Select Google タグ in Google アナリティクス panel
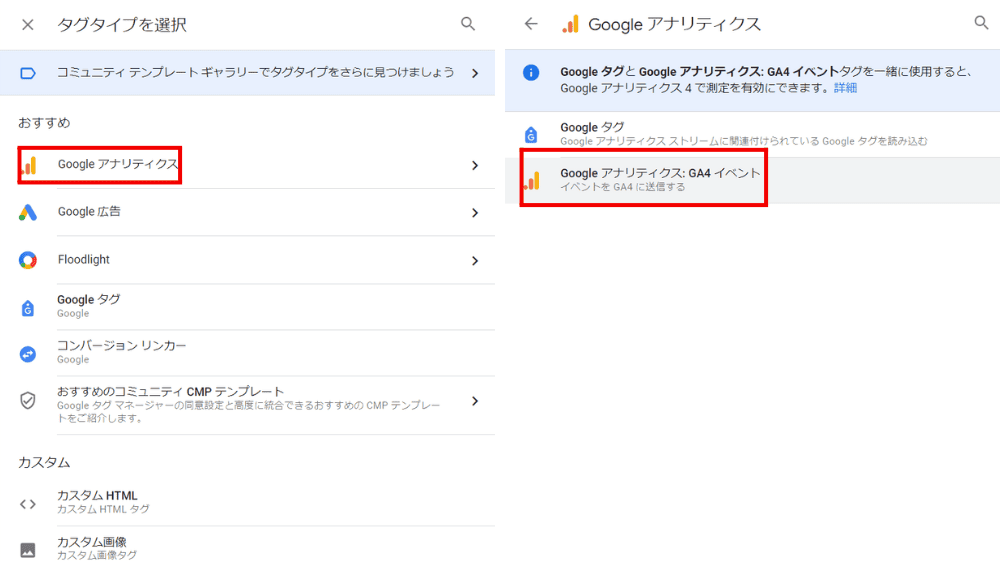Viewport: 1000px width, 562px height. 753,135
